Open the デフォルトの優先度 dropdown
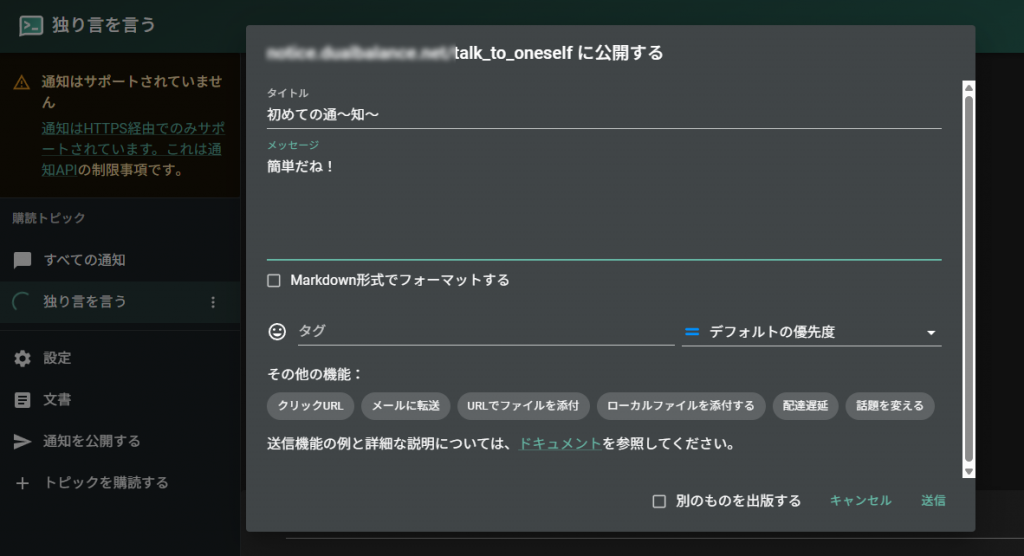This screenshot has height=556, width=1024. tap(811, 332)
